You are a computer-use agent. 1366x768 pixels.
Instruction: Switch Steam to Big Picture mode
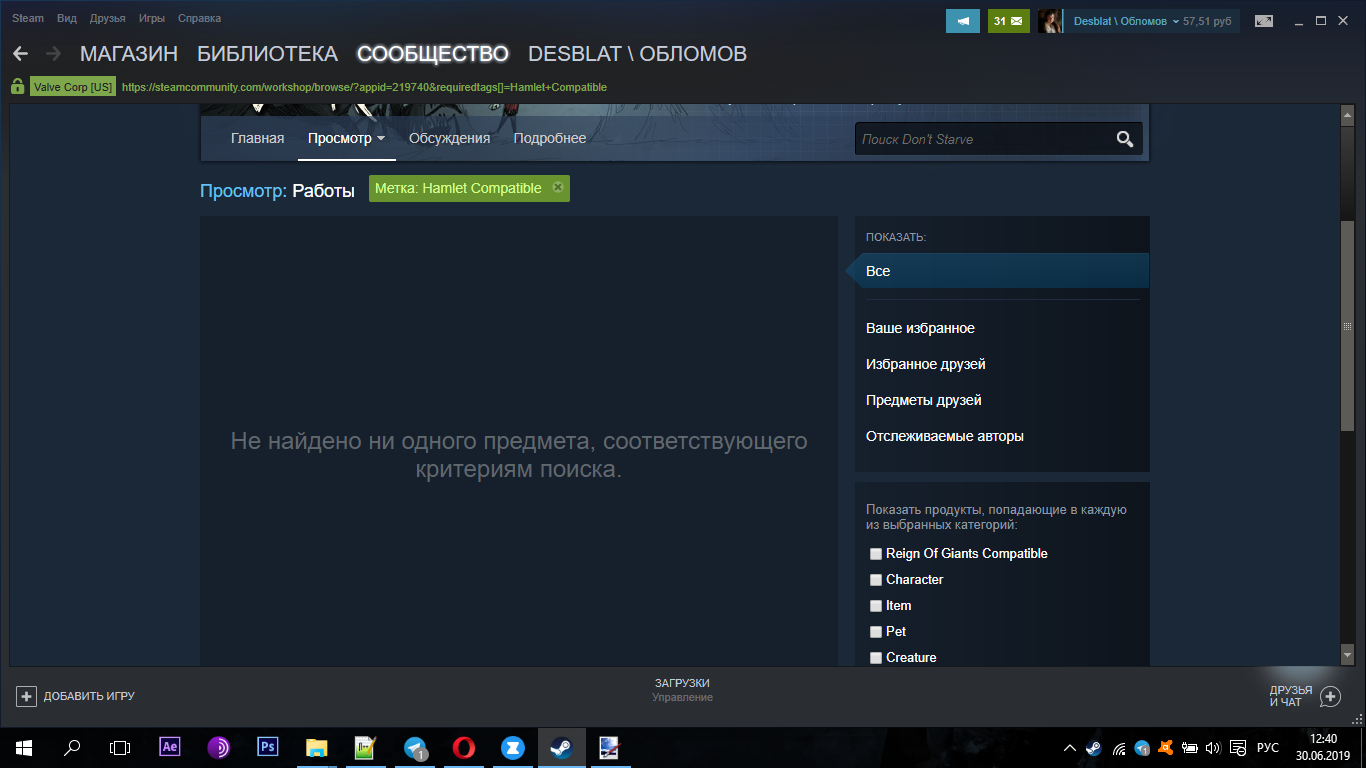coord(1264,21)
